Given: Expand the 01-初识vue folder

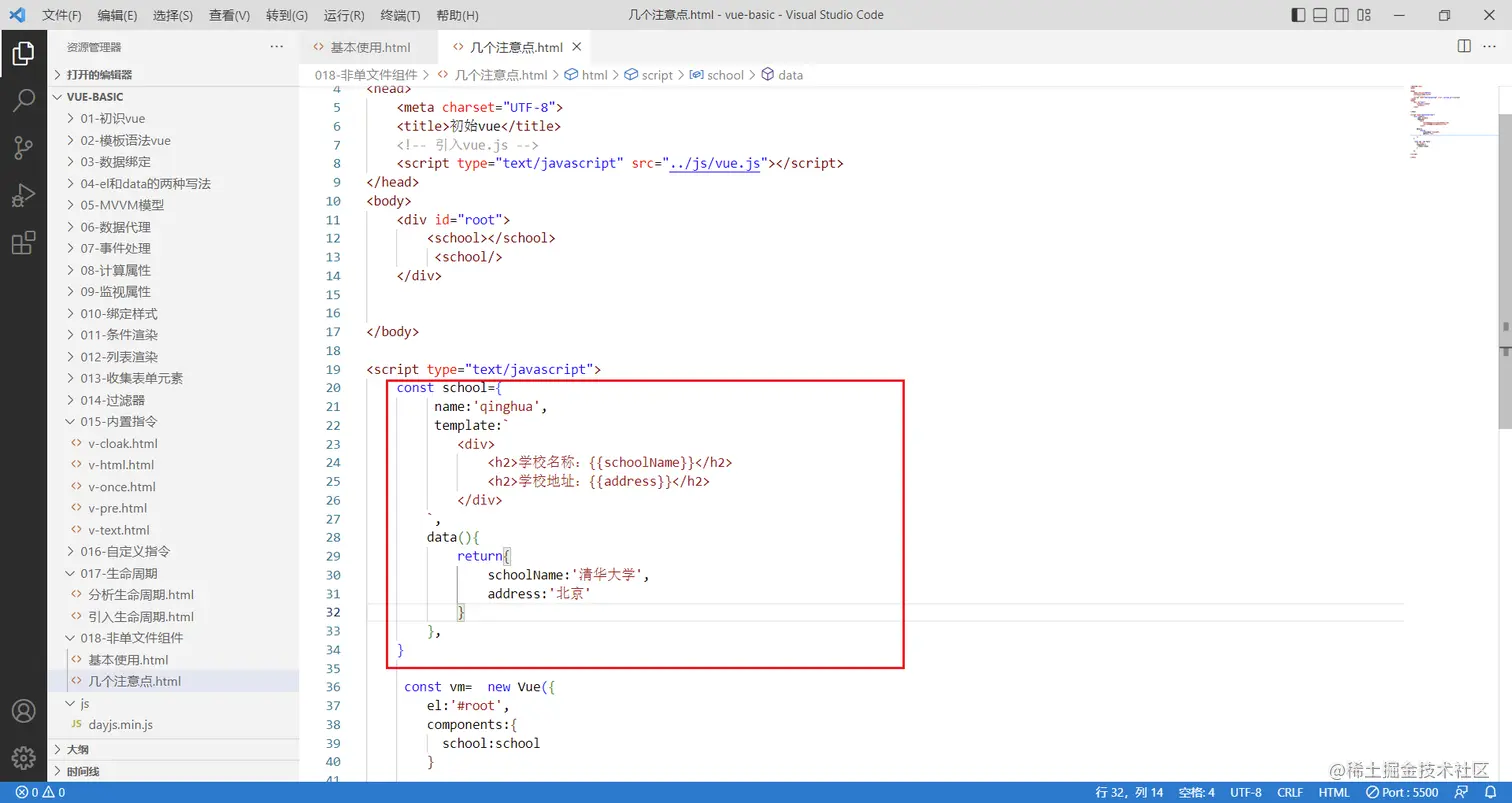Looking at the screenshot, I should (173, 119).
